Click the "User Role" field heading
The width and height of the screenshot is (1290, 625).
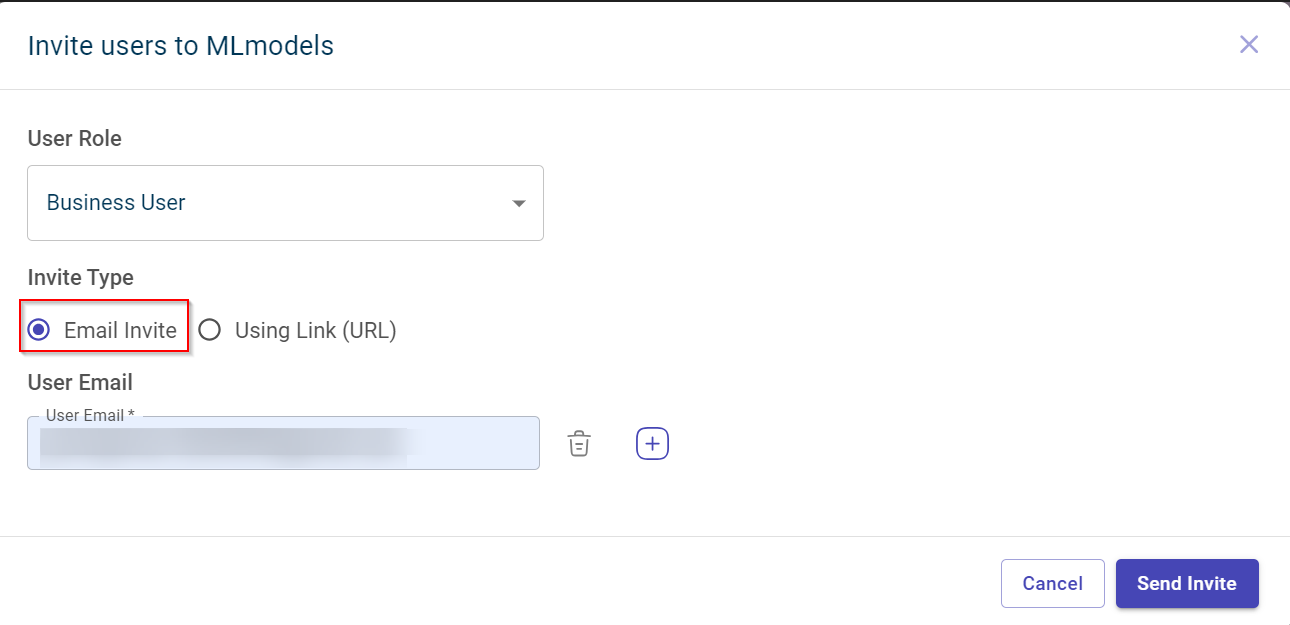74,138
